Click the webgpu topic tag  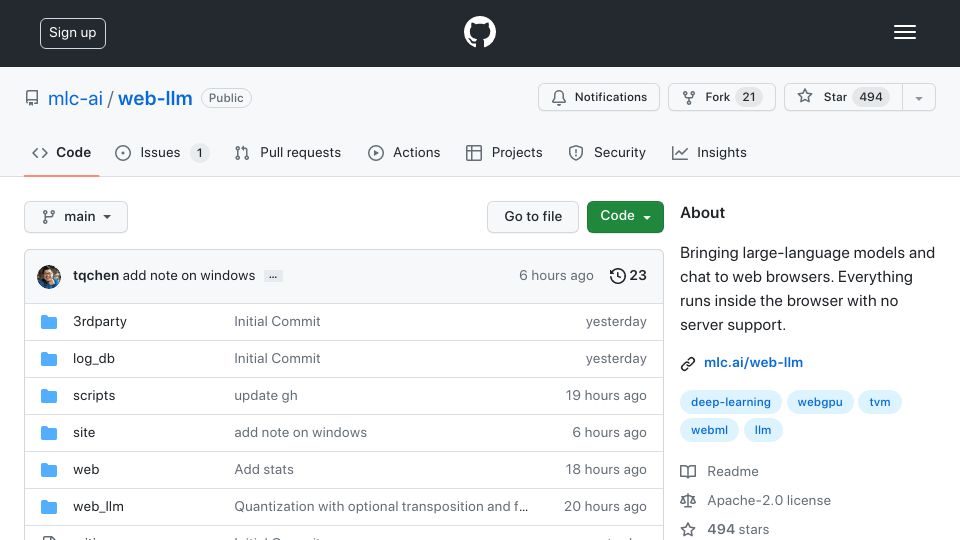pos(820,402)
